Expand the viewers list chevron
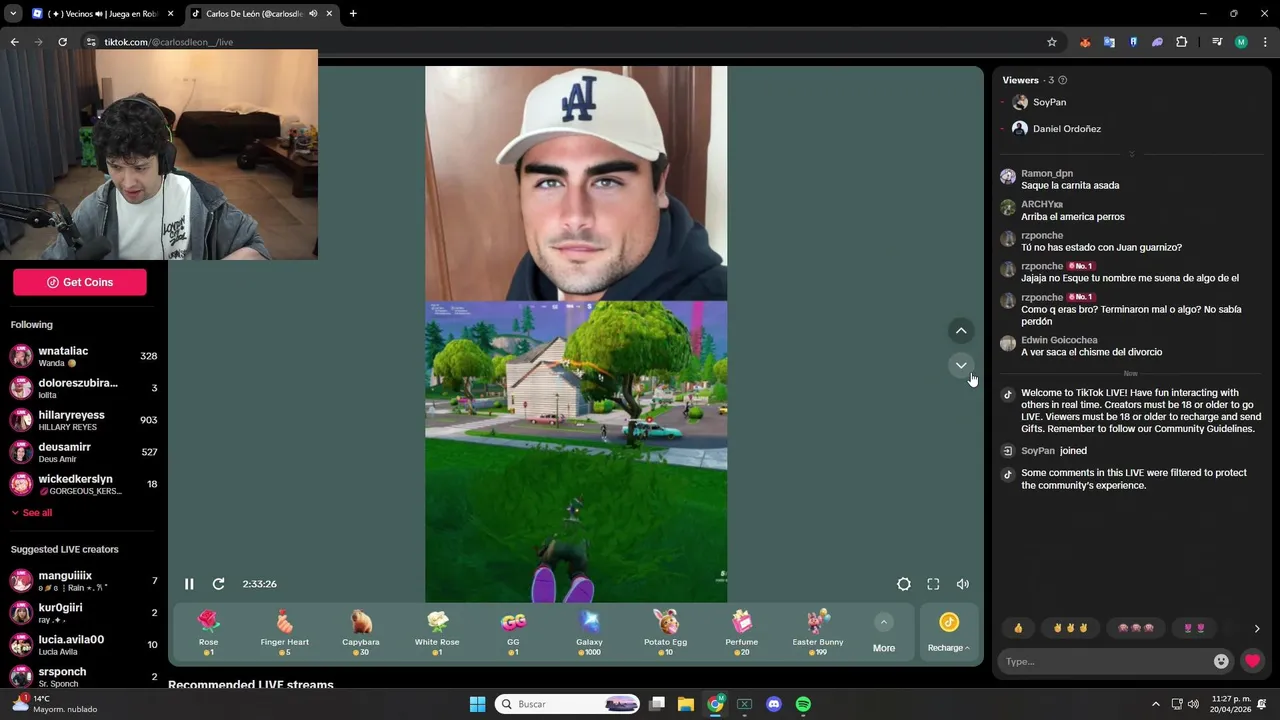 [1131, 154]
